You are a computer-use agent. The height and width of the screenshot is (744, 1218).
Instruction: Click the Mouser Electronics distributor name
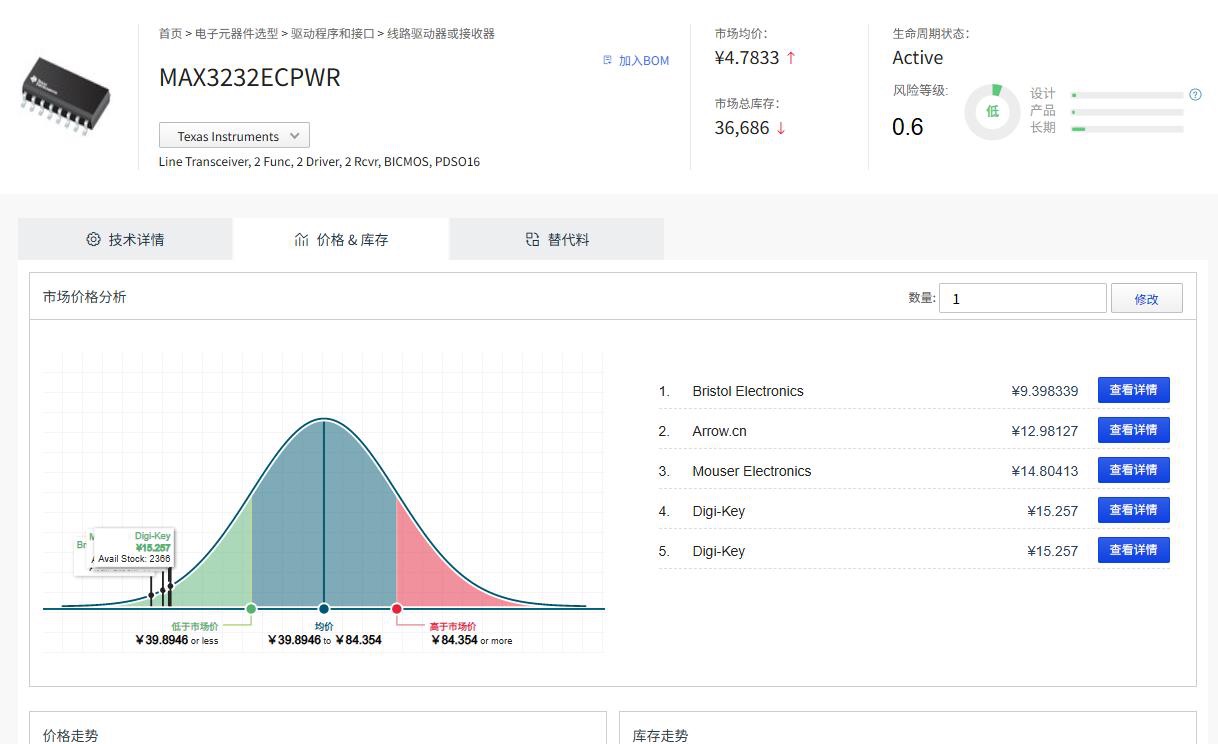(x=752, y=471)
